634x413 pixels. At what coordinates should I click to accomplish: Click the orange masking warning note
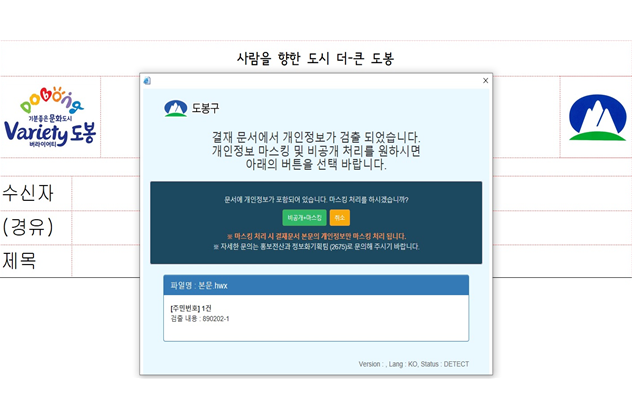click(316, 236)
